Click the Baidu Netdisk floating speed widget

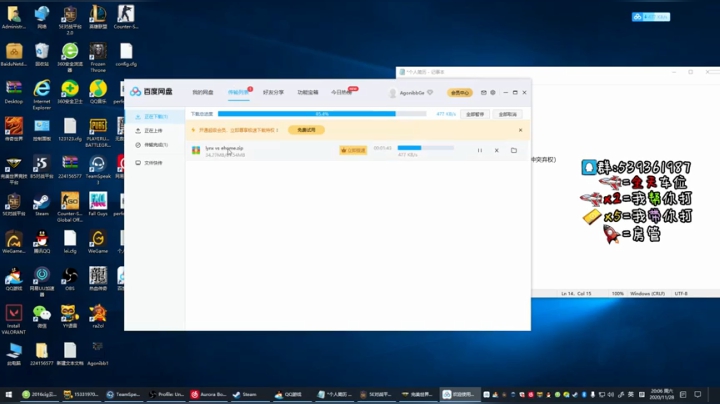coord(651,17)
